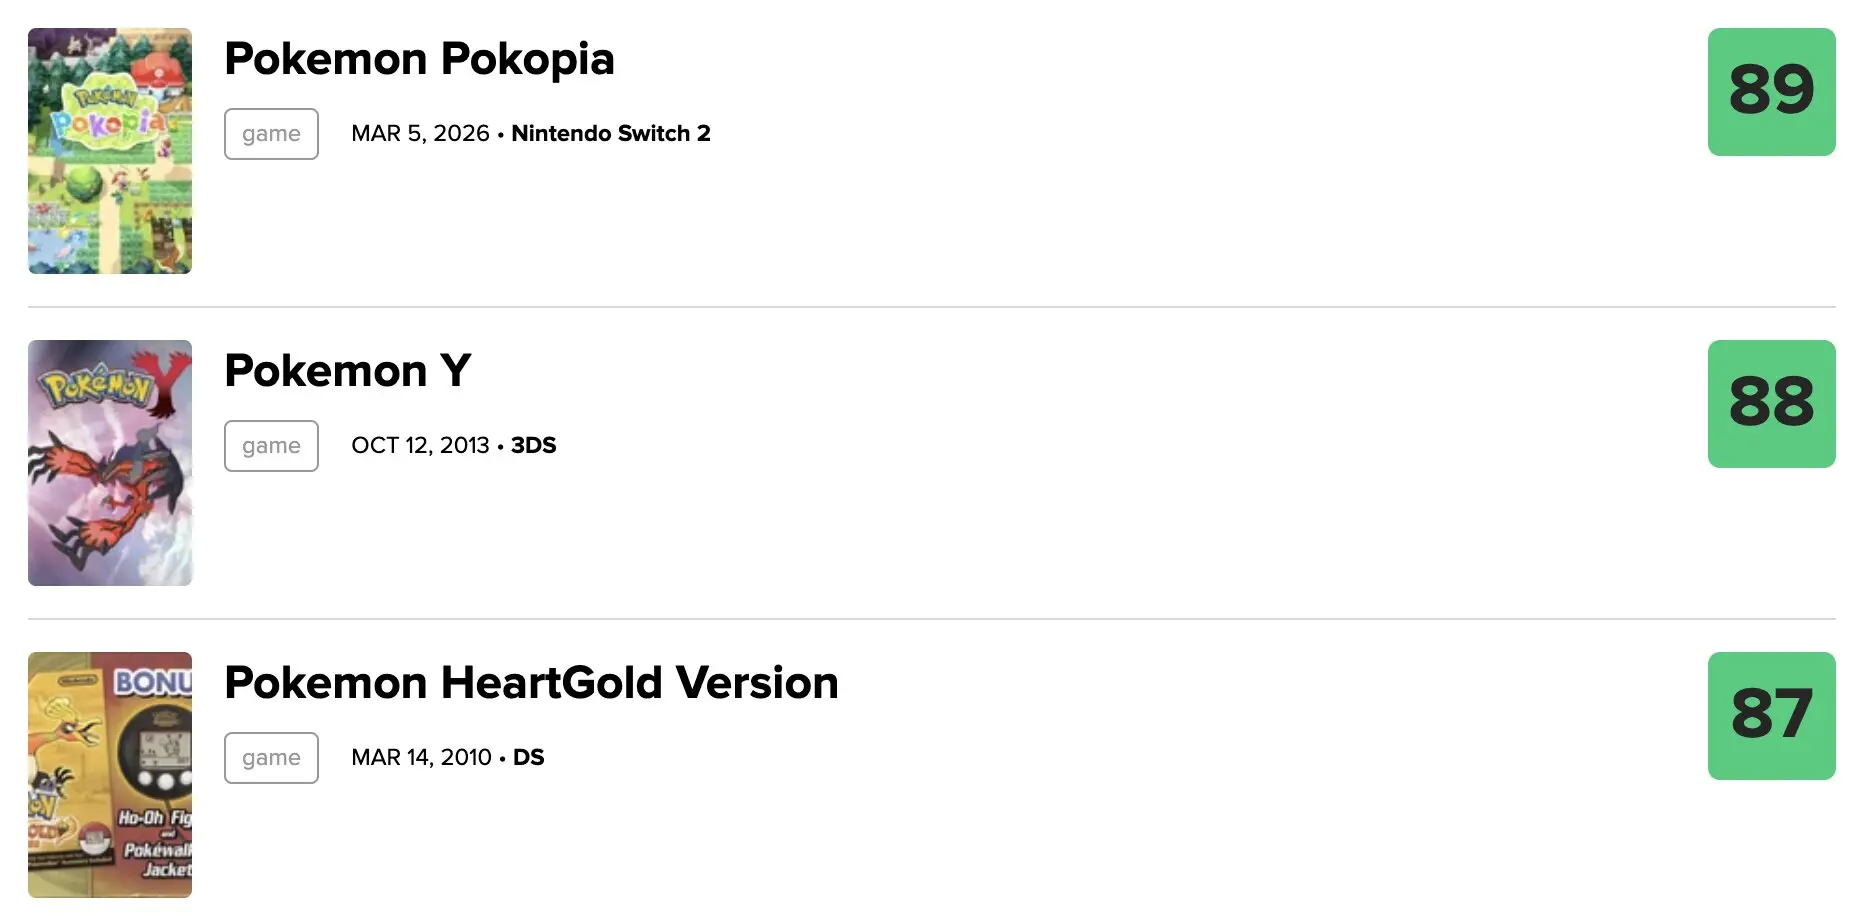Click the game tag under Pokemon HeartGold
Screen dimensions: 1866x916
pyautogui.click(x=271, y=758)
